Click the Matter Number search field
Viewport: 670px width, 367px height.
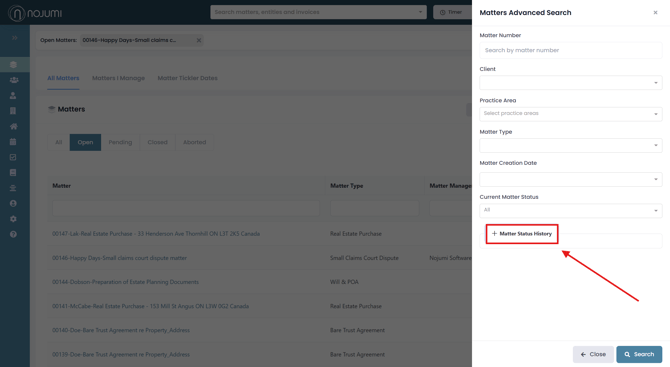[571, 50]
